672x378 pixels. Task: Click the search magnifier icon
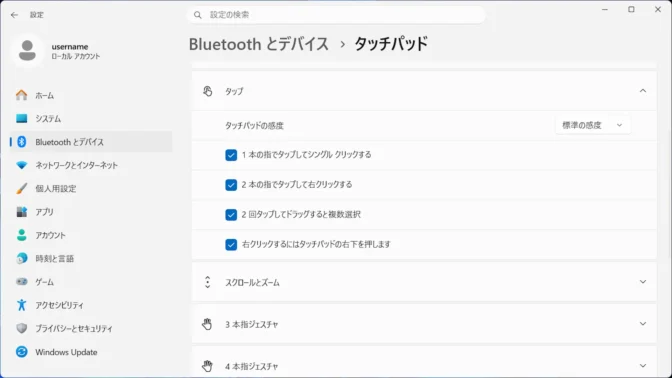coord(198,15)
